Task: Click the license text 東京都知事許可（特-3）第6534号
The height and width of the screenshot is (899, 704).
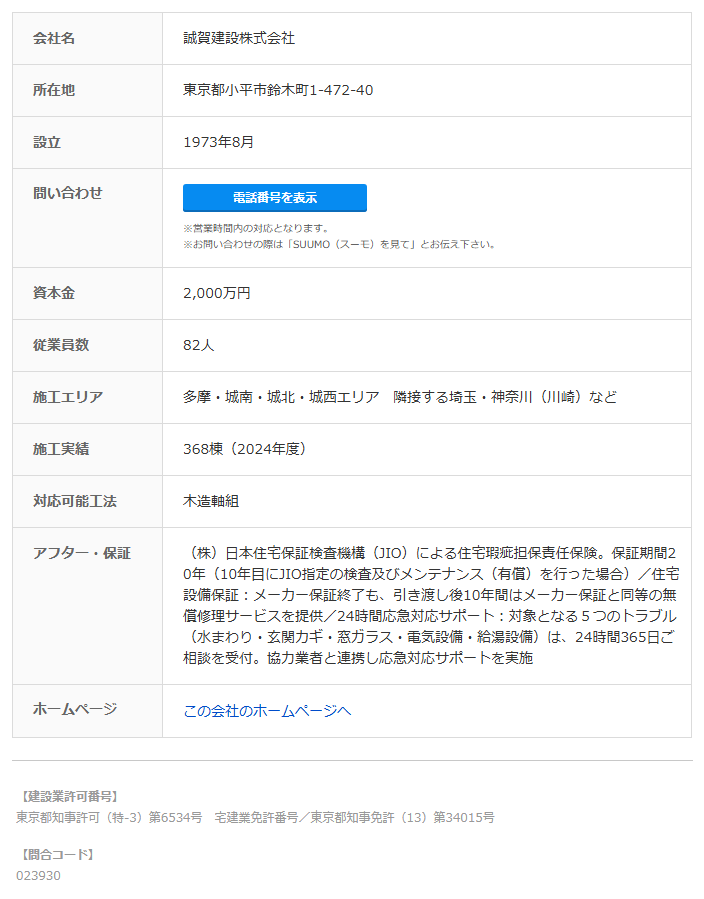Action: 109,818
